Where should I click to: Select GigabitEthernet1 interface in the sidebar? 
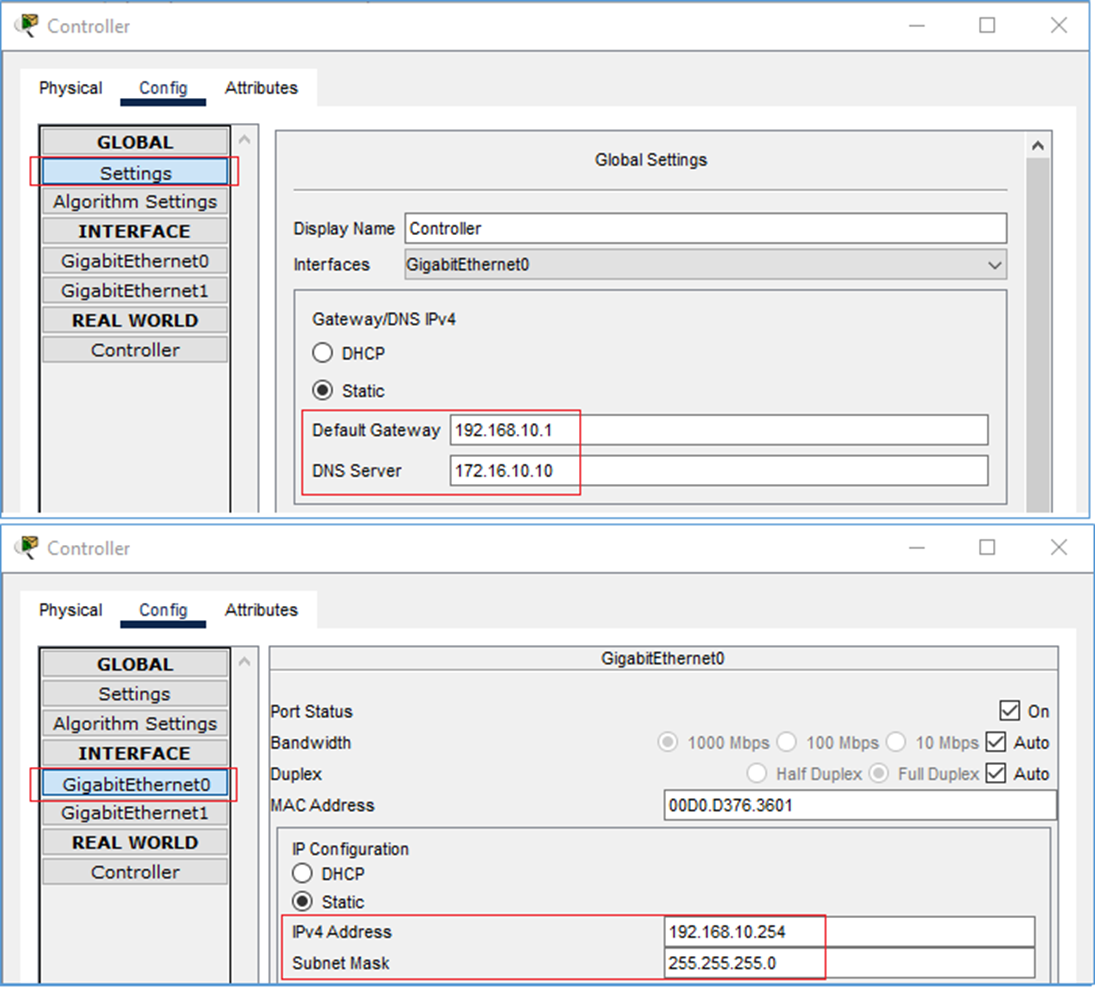tap(134, 814)
